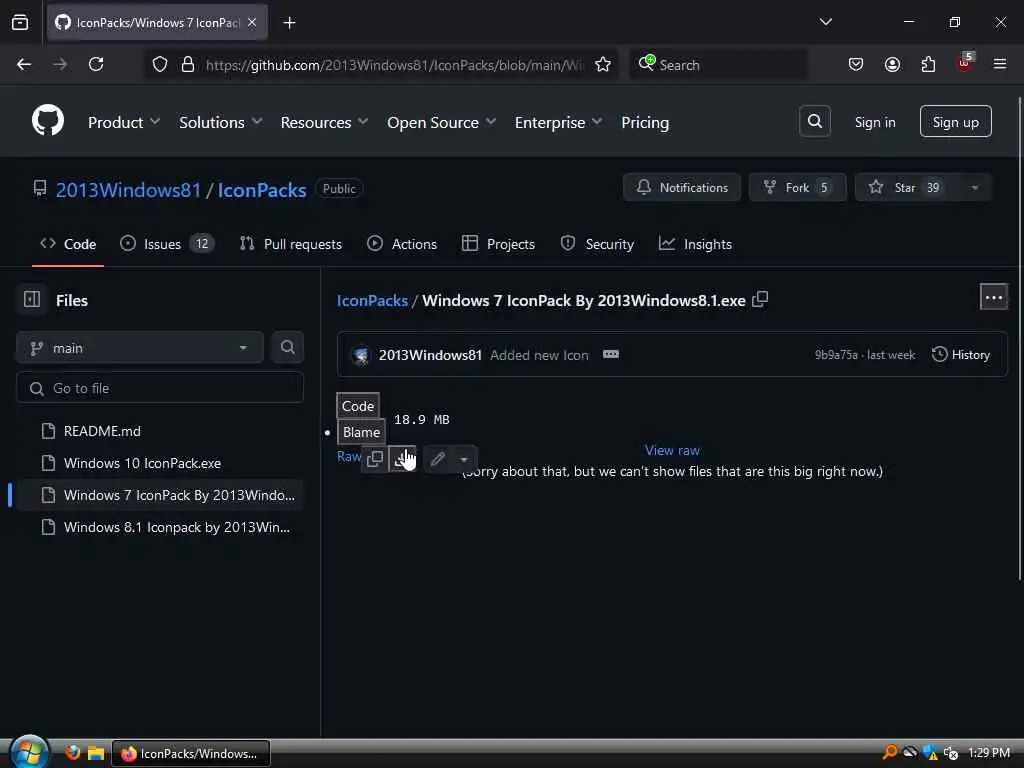Switch to the Code repository tab
1024x768 pixels.
tap(68, 244)
